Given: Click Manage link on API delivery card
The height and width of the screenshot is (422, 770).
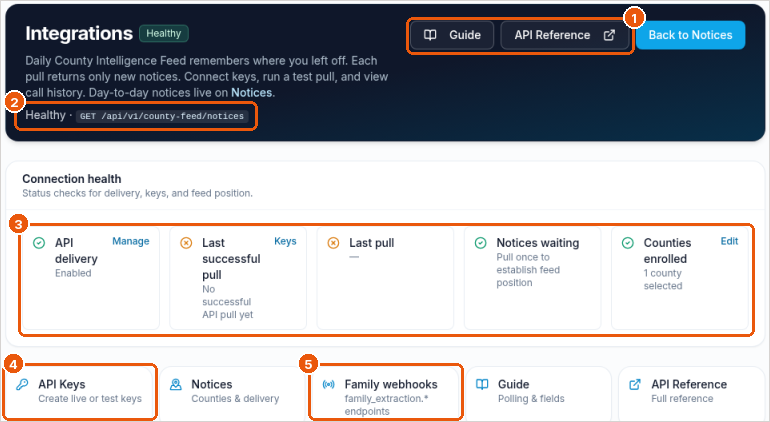Looking at the screenshot, I should pyautogui.click(x=131, y=241).
